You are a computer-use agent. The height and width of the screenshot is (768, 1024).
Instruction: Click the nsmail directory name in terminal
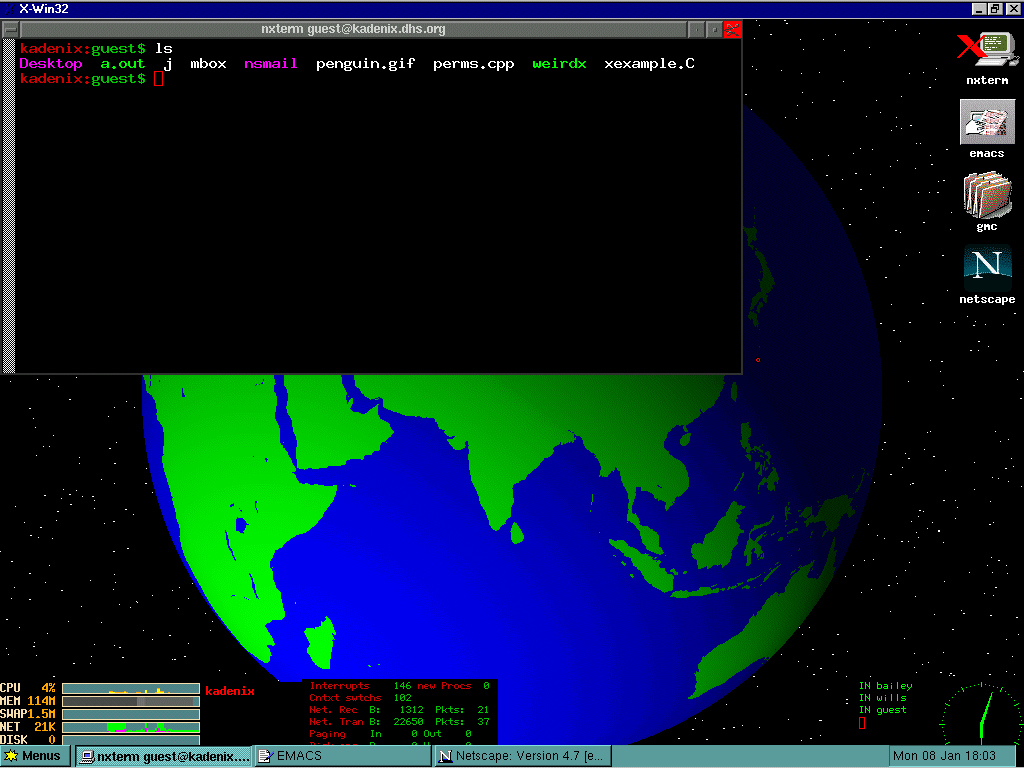270,64
